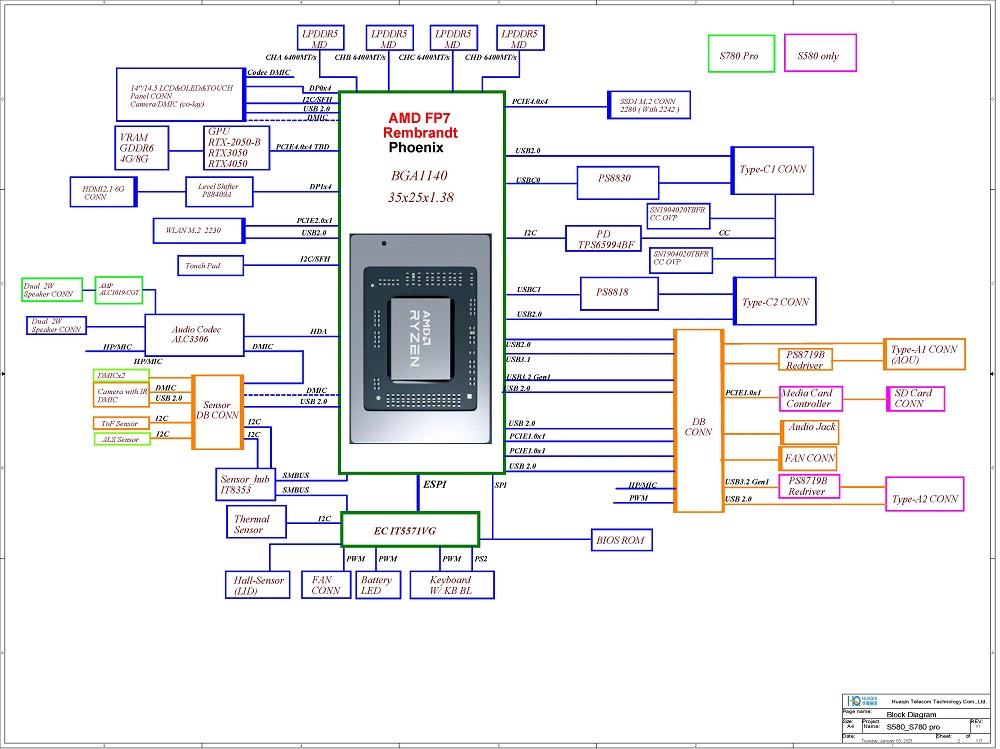Image resolution: width=1000 pixels, height=749 pixels.
Task: Click the Battery LED block
Action: tap(376, 585)
